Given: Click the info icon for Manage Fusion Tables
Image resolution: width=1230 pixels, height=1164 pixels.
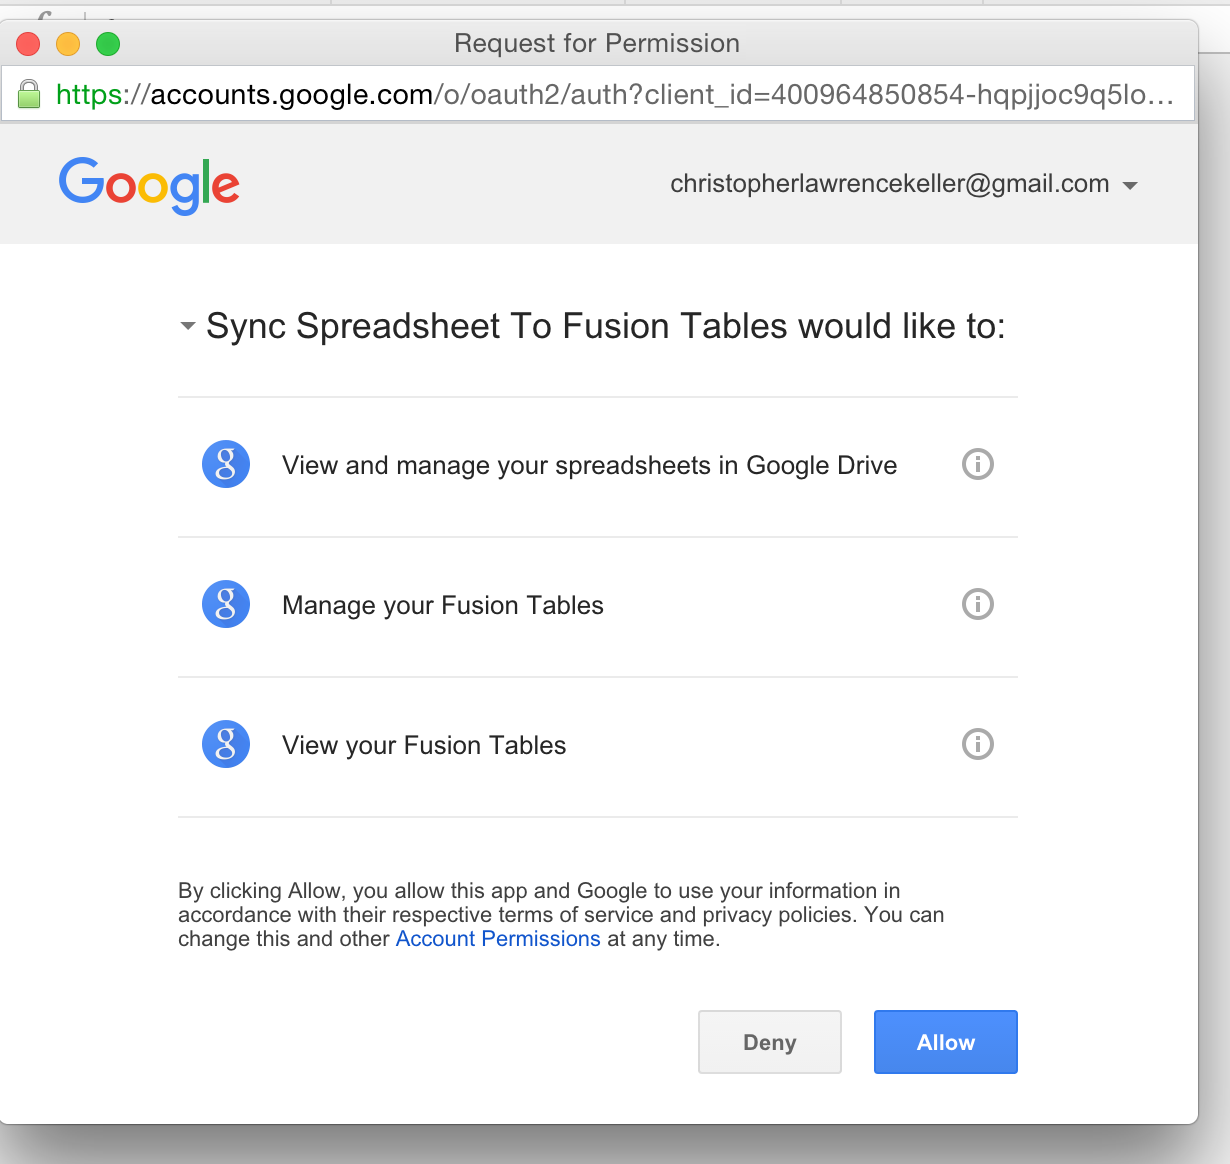Looking at the screenshot, I should click(x=977, y=604).
